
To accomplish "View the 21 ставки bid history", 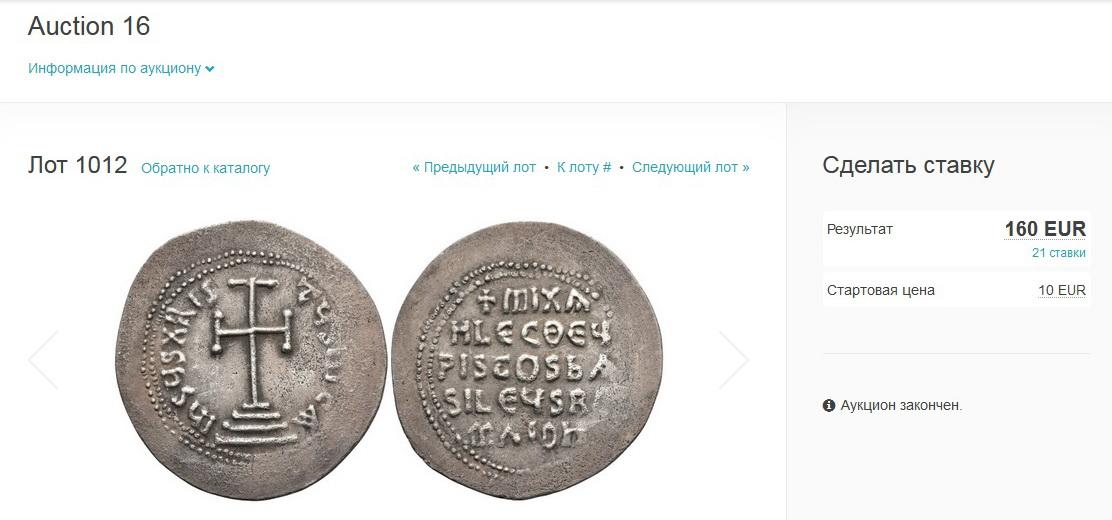I will pos(1058,253).
